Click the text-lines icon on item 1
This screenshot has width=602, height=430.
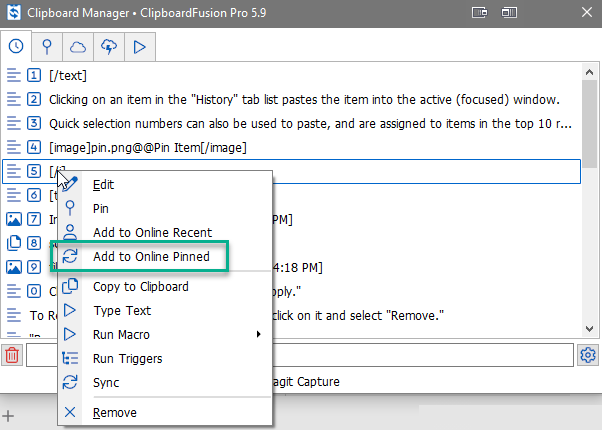[x=14, y=75]
